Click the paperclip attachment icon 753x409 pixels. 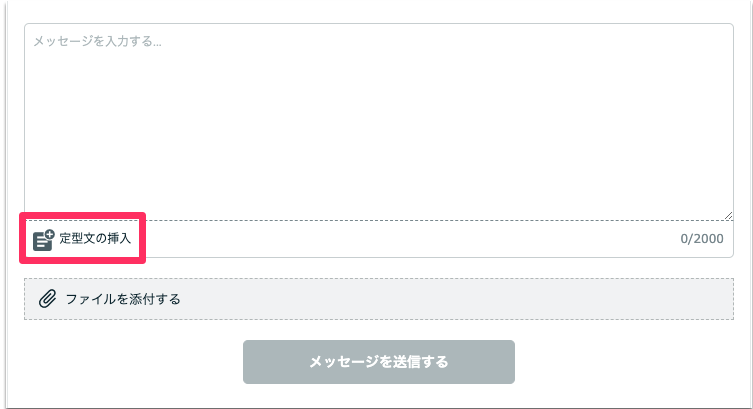point(47,299)
